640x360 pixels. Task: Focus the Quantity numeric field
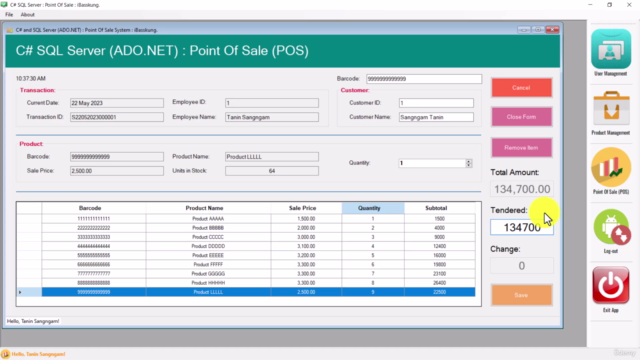pos(432,163)
